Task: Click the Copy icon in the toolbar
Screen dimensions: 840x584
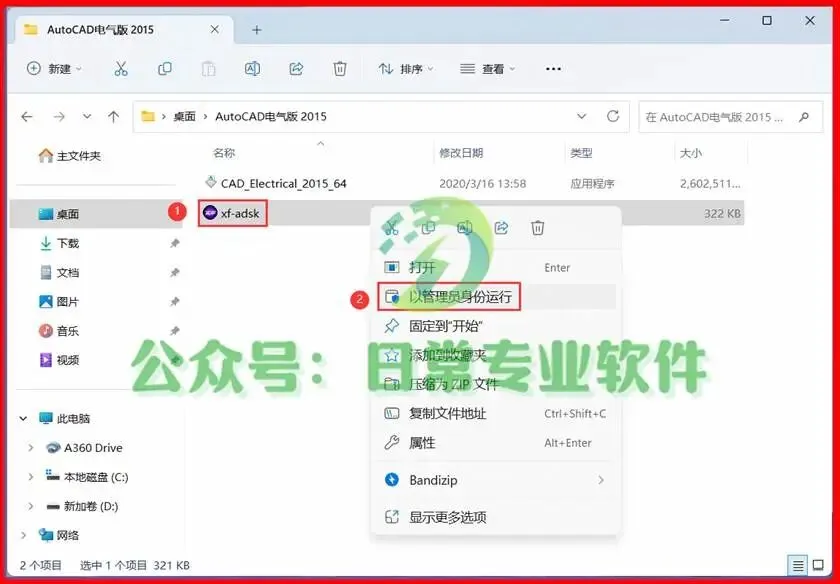Action: coord(165,69)
